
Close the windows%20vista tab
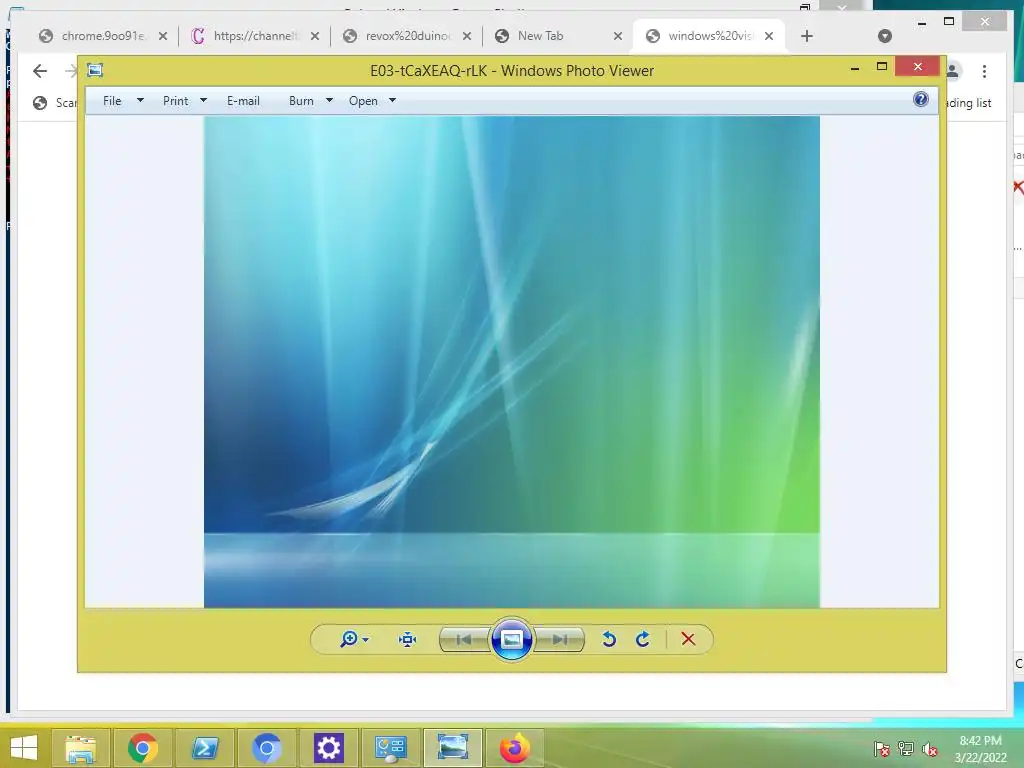click(x=769, y=36)
